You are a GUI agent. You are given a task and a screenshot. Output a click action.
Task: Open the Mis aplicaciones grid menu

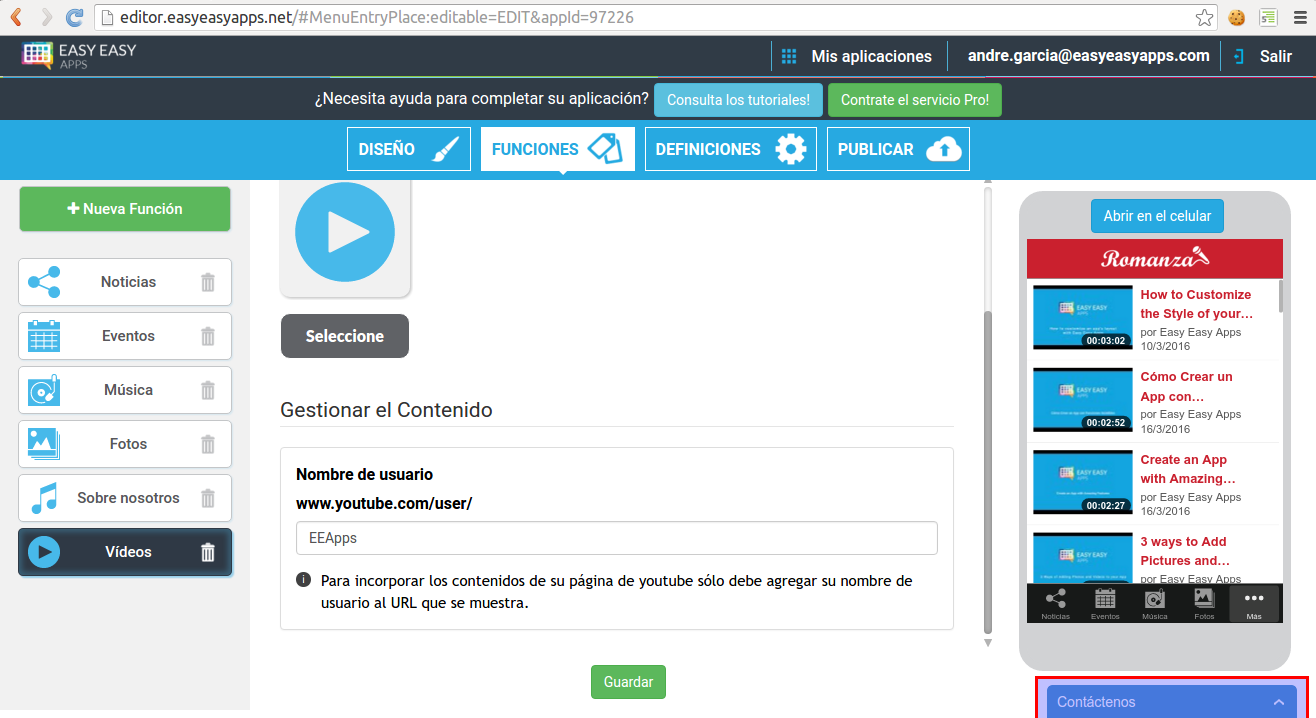click(789, 56)
